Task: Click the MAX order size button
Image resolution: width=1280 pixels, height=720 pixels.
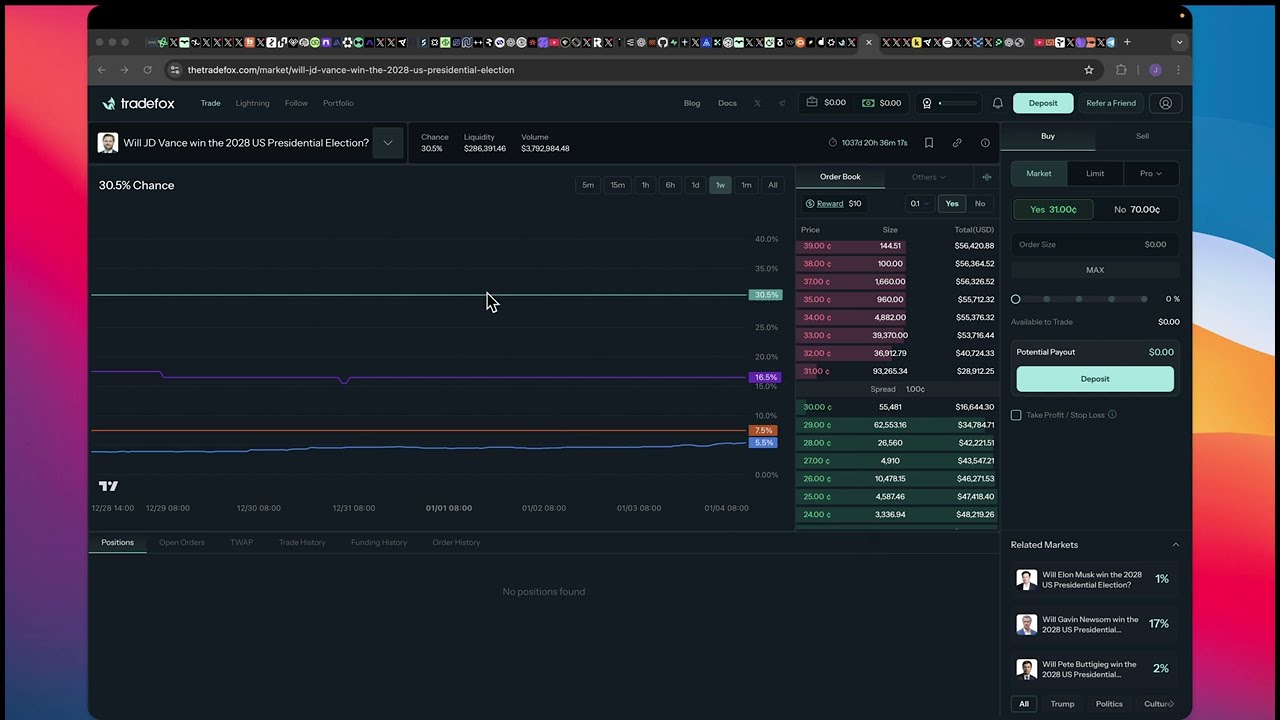Action: 1095,270
